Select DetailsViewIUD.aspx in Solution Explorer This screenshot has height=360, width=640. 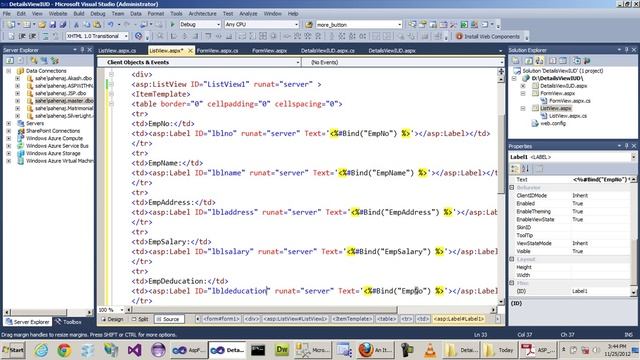[563, 86]
